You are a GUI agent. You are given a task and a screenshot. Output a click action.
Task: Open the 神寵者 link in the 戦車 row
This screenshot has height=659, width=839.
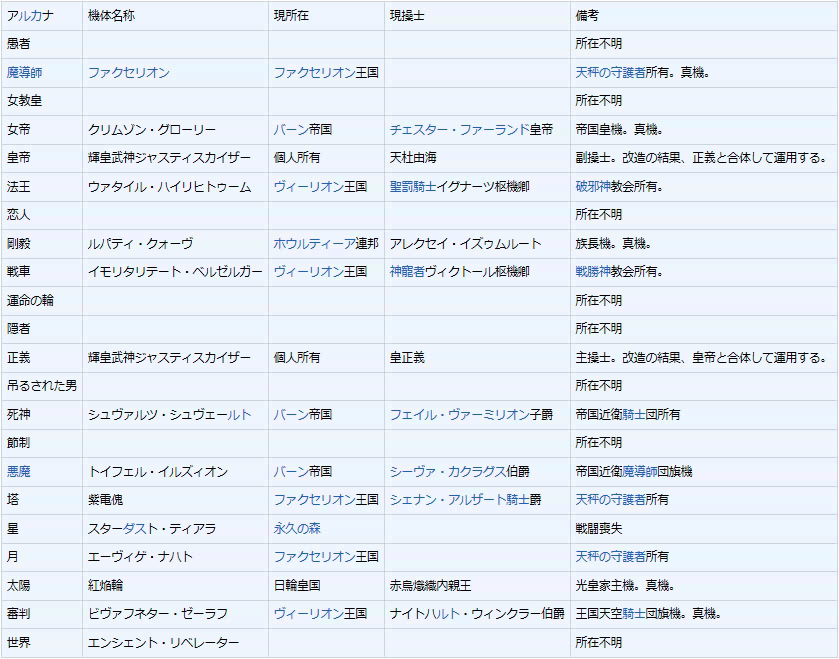408,272
